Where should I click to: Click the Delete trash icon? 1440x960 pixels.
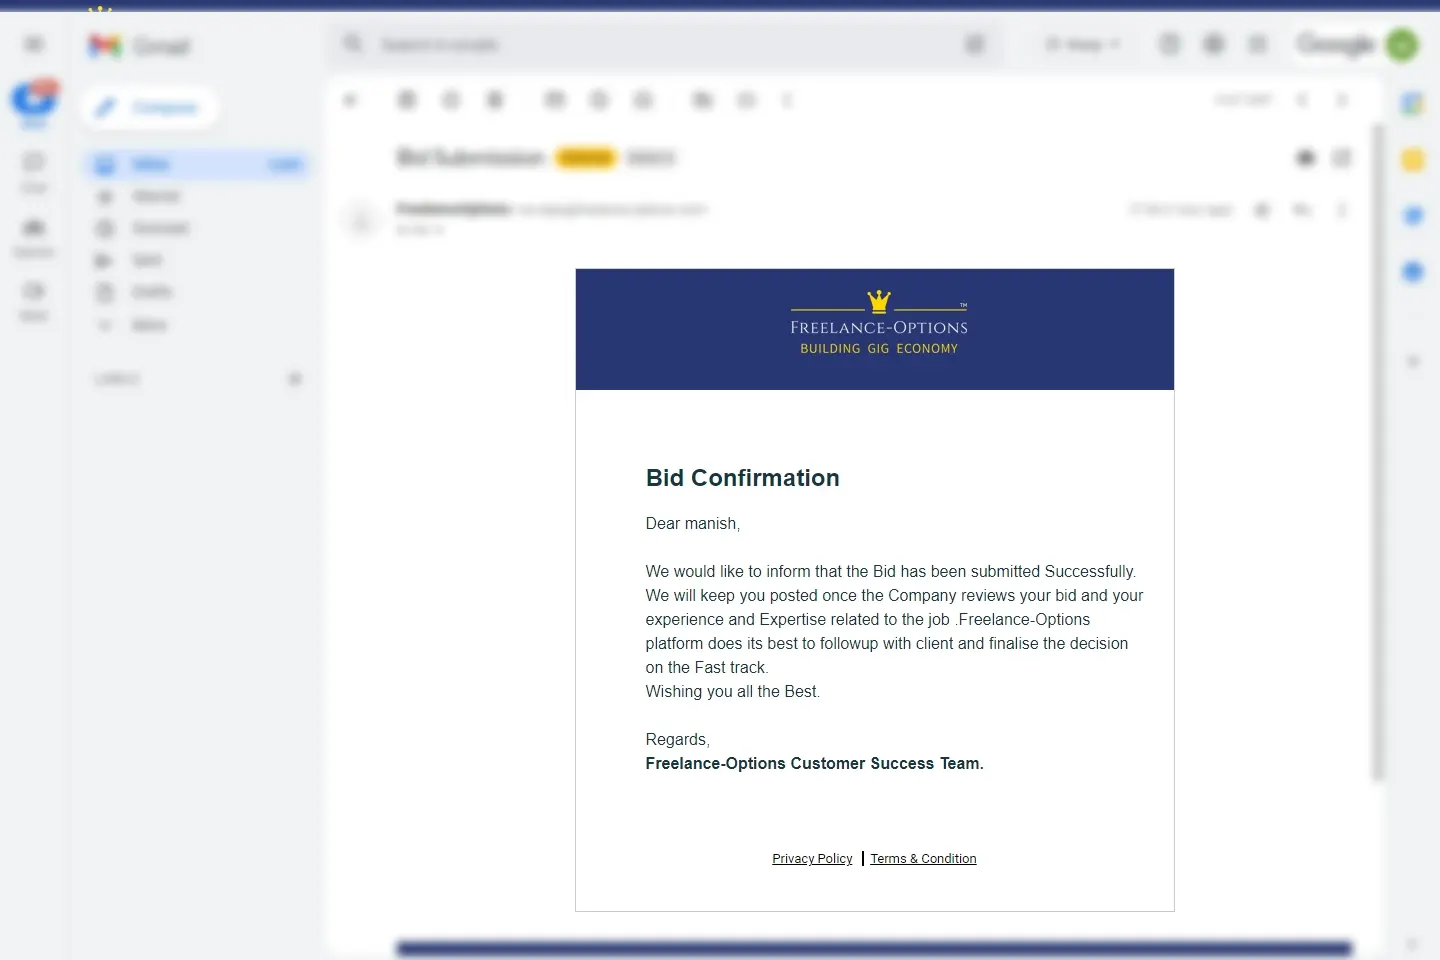coord(495,100)
